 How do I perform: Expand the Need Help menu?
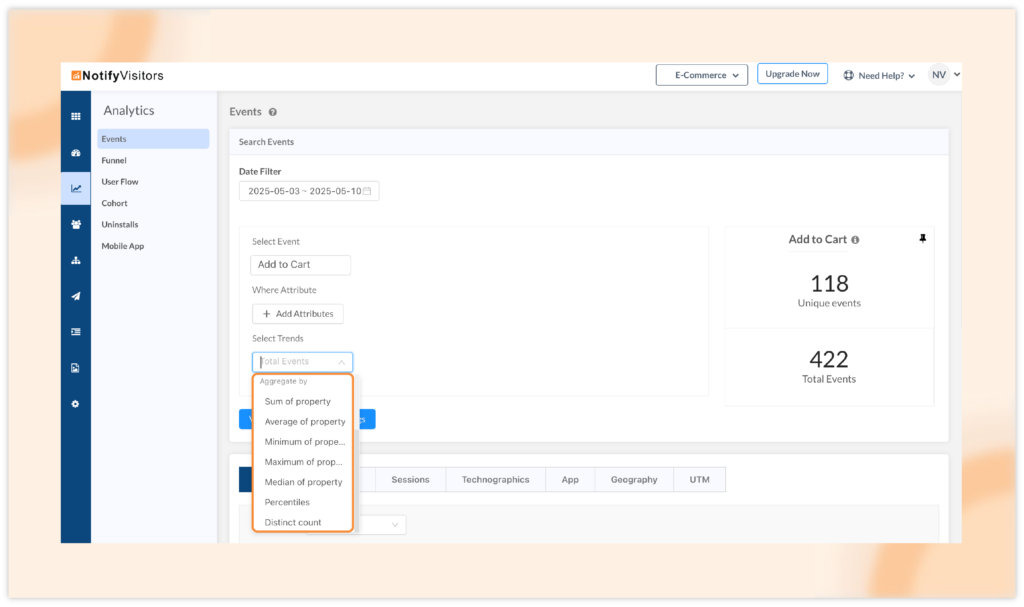879,75
